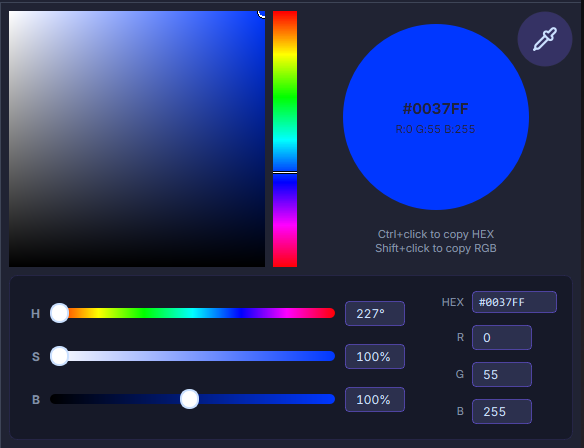The image size is (584, 448).
Task: Click the HEX input field #0037FF
Action: coord(514,302)
